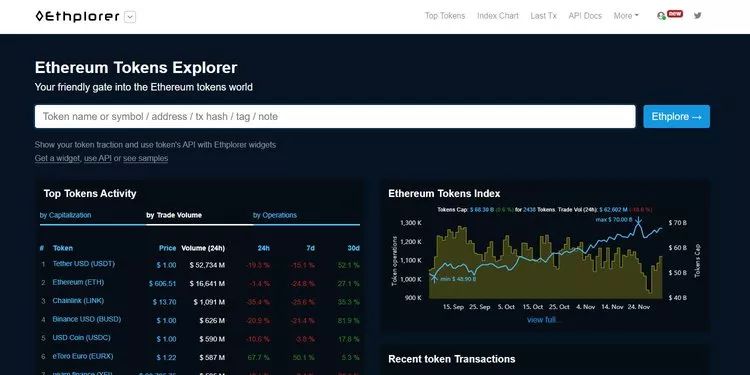Click the $ 1.22 EURX price

coord(166,358)
